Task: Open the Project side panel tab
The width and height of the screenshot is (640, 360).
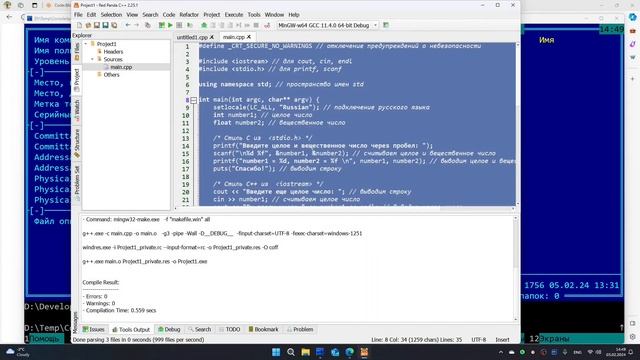Action: 77,80
